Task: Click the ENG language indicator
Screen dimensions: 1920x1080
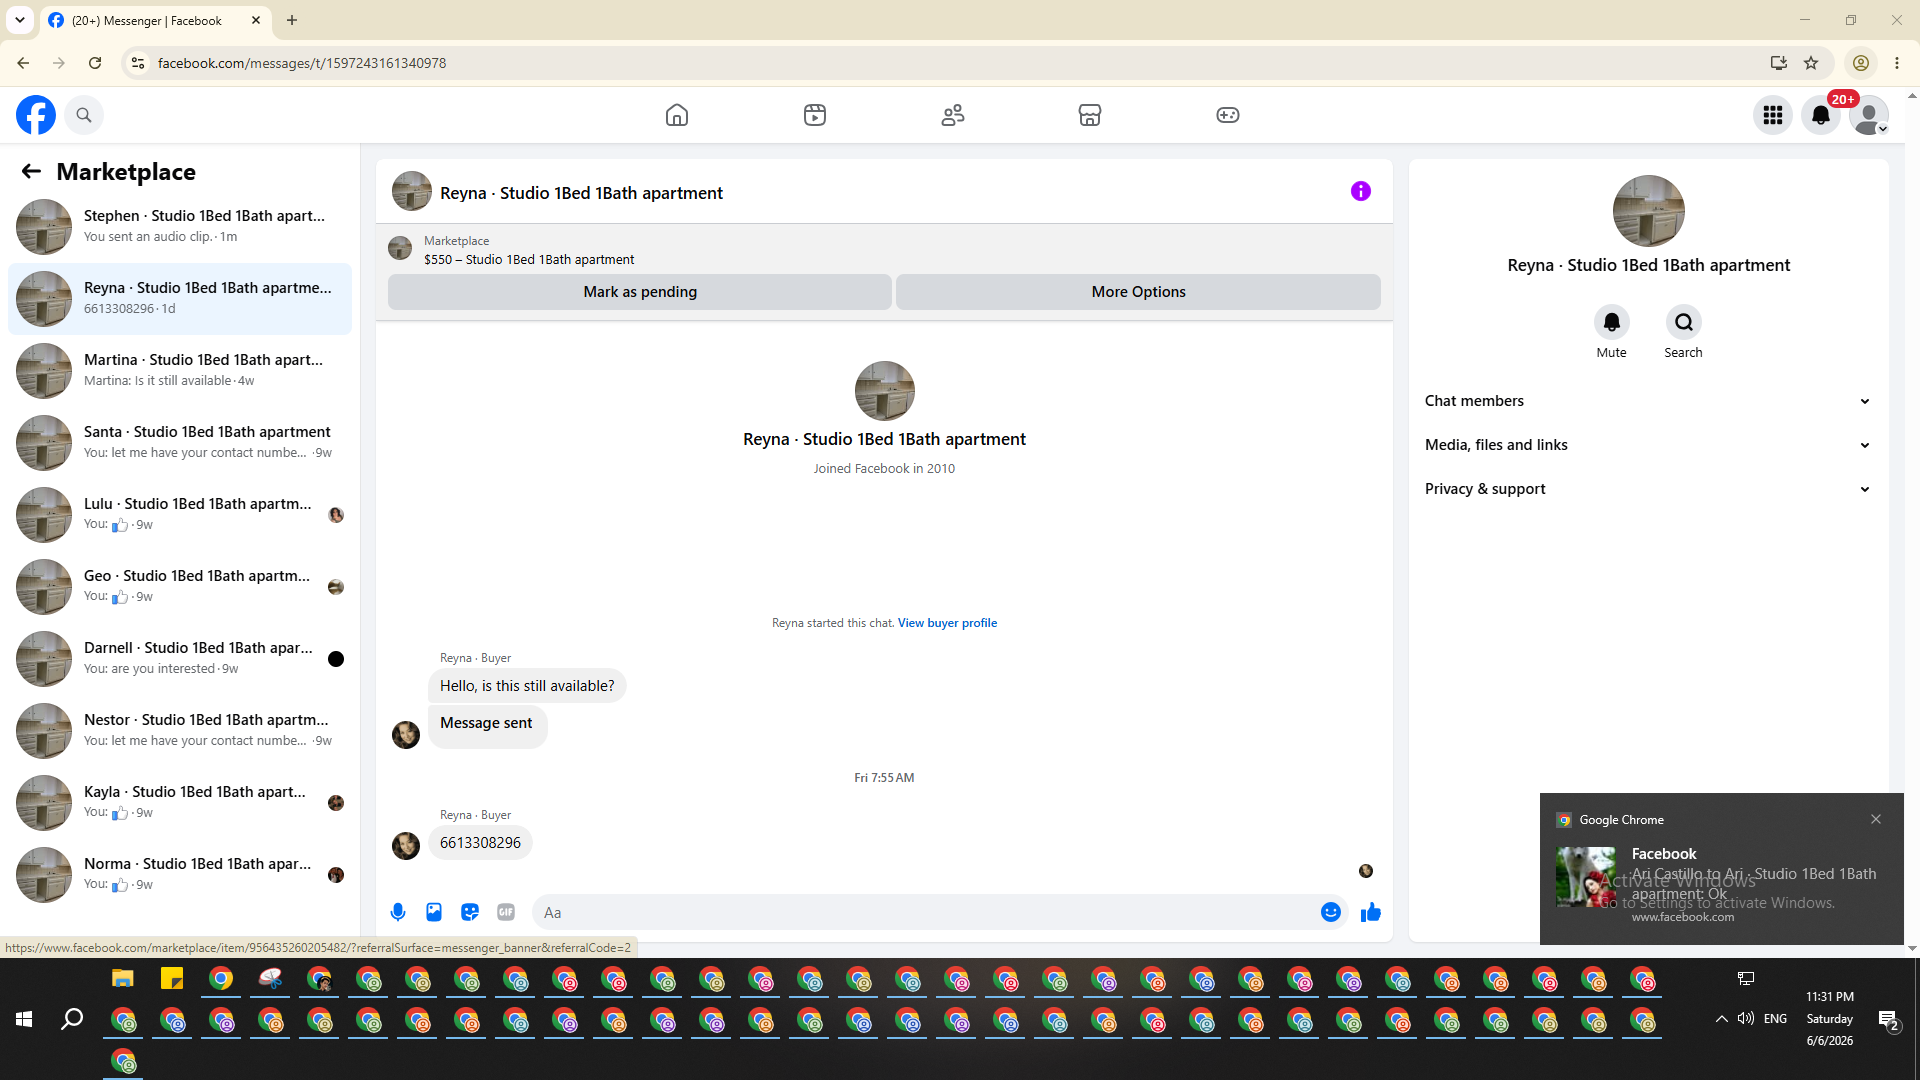Action: (1776, 1019)
